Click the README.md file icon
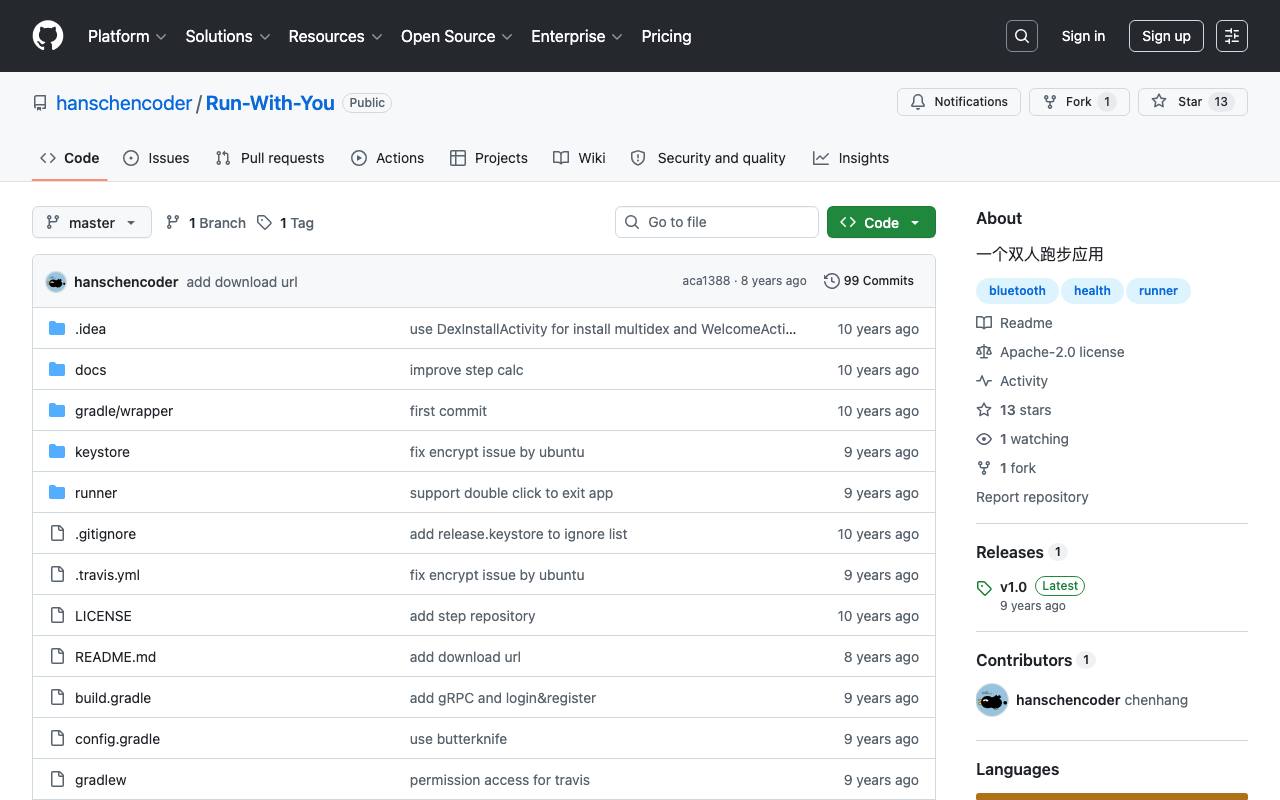 (57, 657)
